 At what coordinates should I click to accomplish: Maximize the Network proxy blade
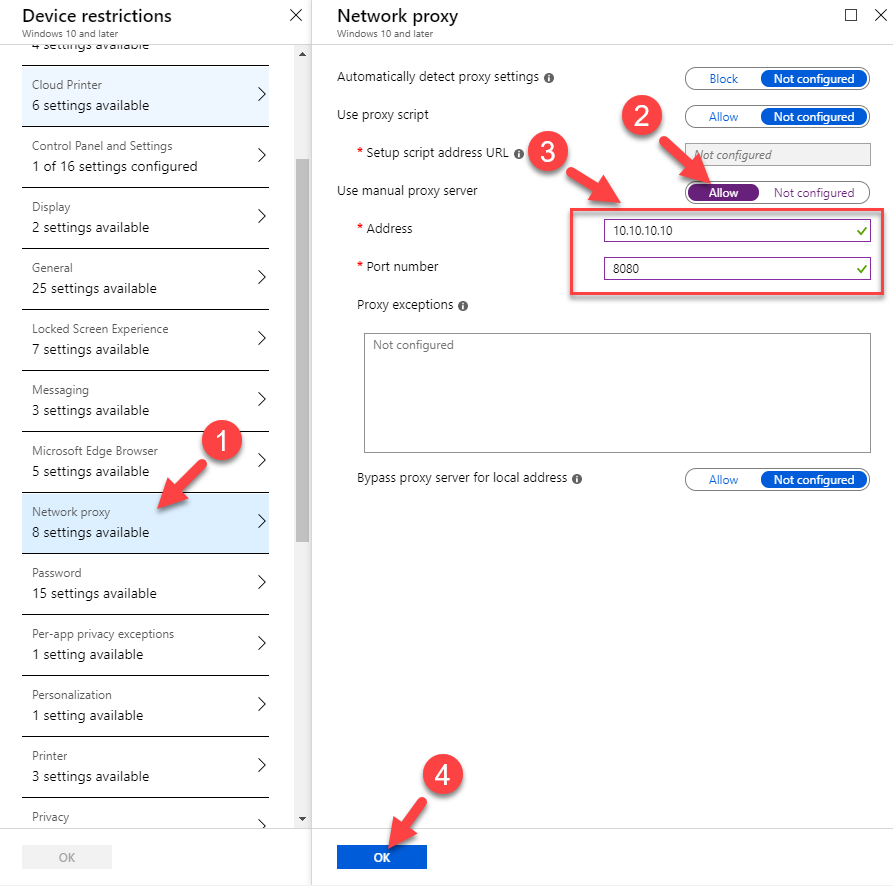coord(851,15)
